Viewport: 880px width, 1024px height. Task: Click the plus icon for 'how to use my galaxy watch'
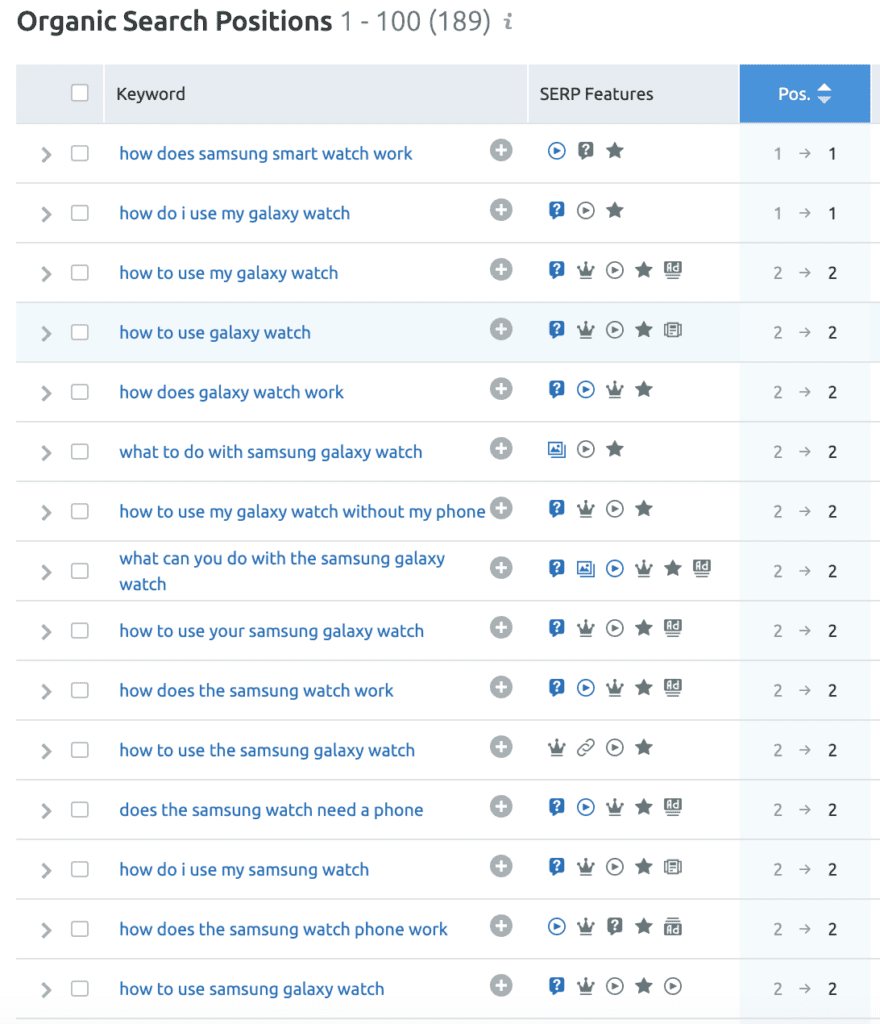click(501, 270)
